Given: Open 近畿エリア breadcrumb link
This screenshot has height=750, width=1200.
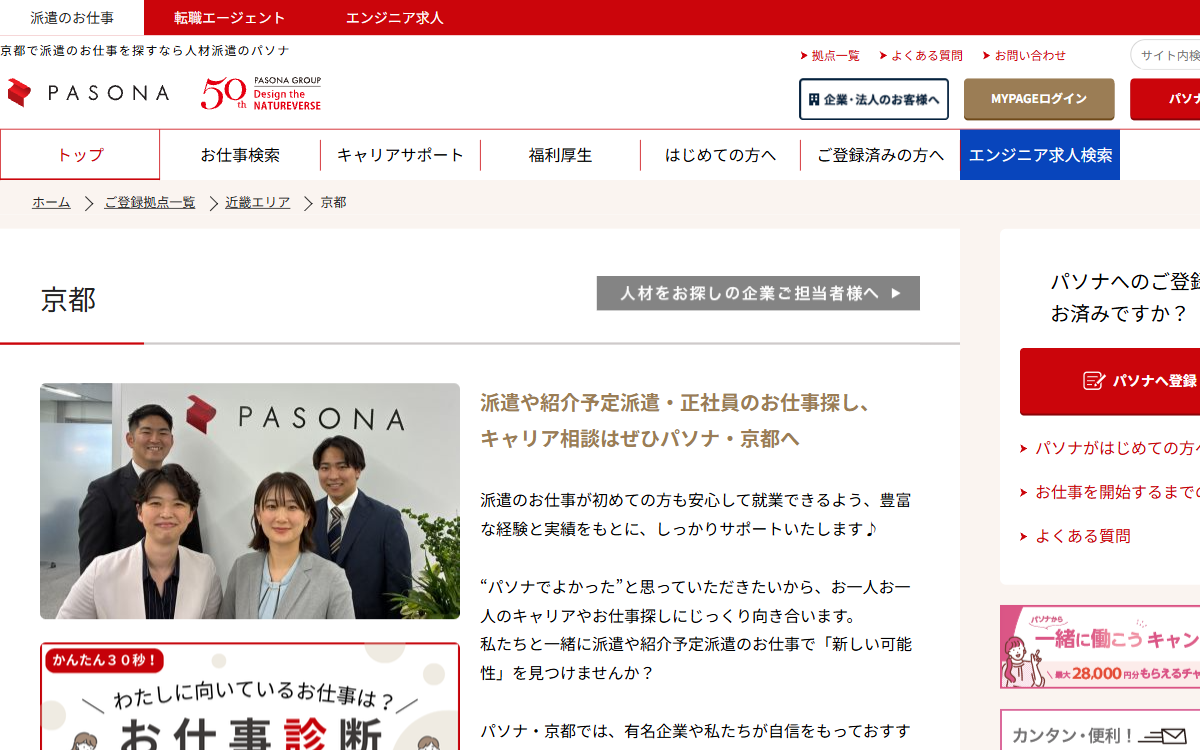Looking at the screenshot, I should point(258,203).
